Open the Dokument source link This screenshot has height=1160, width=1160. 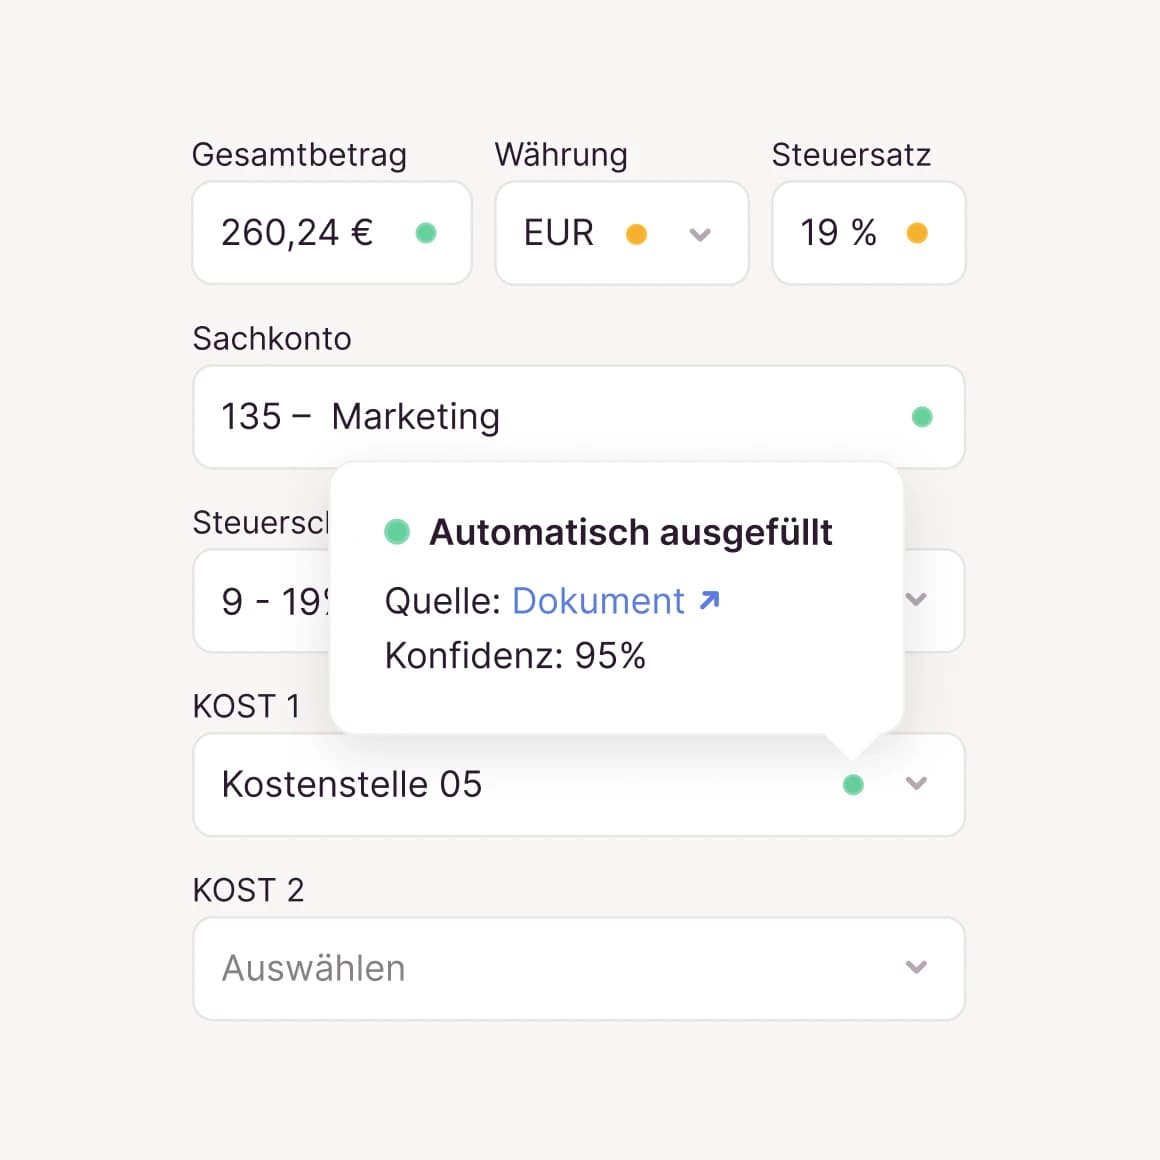[597, 600]
